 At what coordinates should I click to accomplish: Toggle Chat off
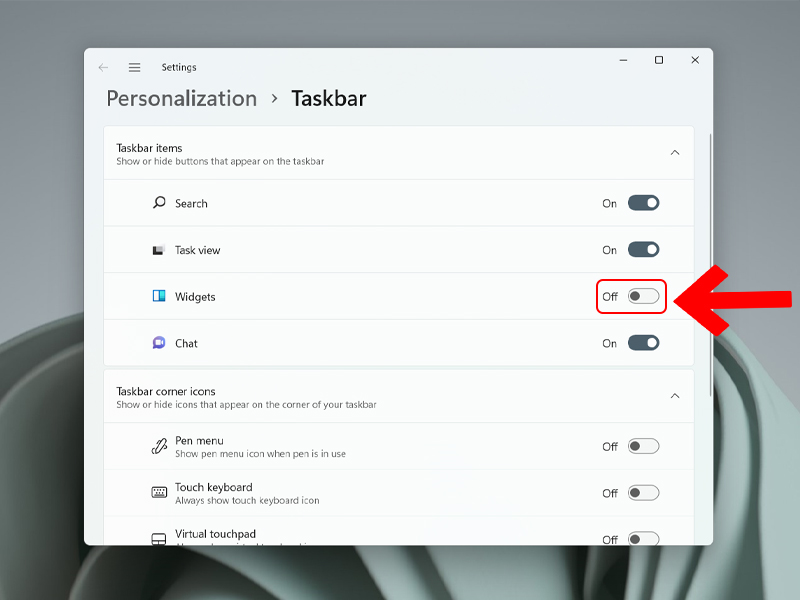[x=643, y=343]
